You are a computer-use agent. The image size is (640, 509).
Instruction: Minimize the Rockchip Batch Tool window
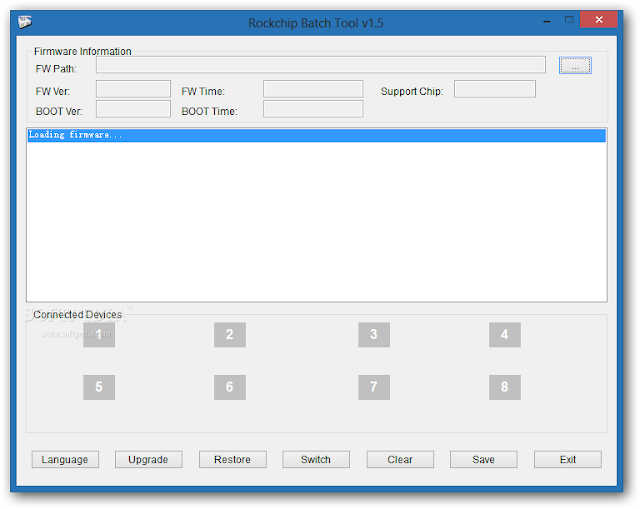(x=547, y=20)
